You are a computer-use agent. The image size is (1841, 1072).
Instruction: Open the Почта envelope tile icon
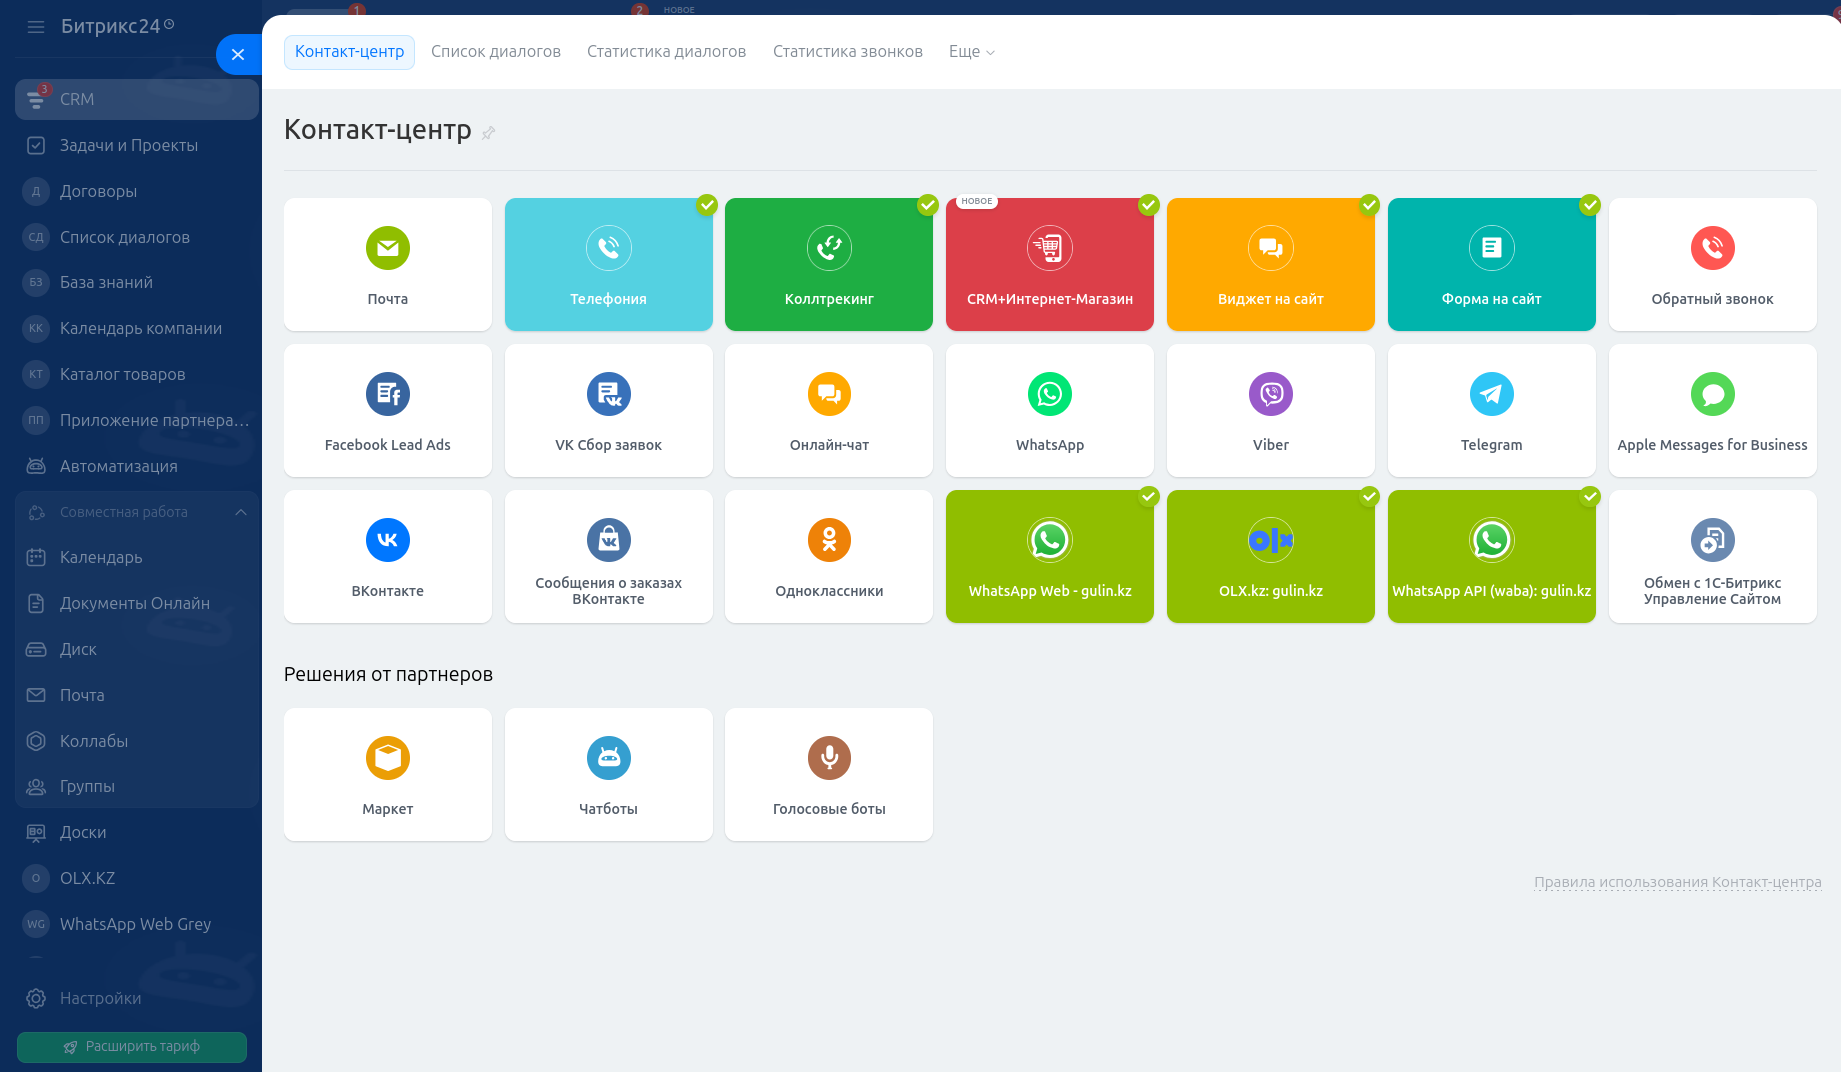(x=387, y=248)
